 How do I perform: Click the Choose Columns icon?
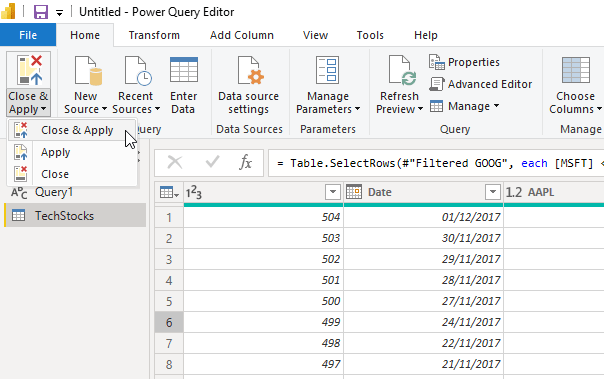point(575,70)
